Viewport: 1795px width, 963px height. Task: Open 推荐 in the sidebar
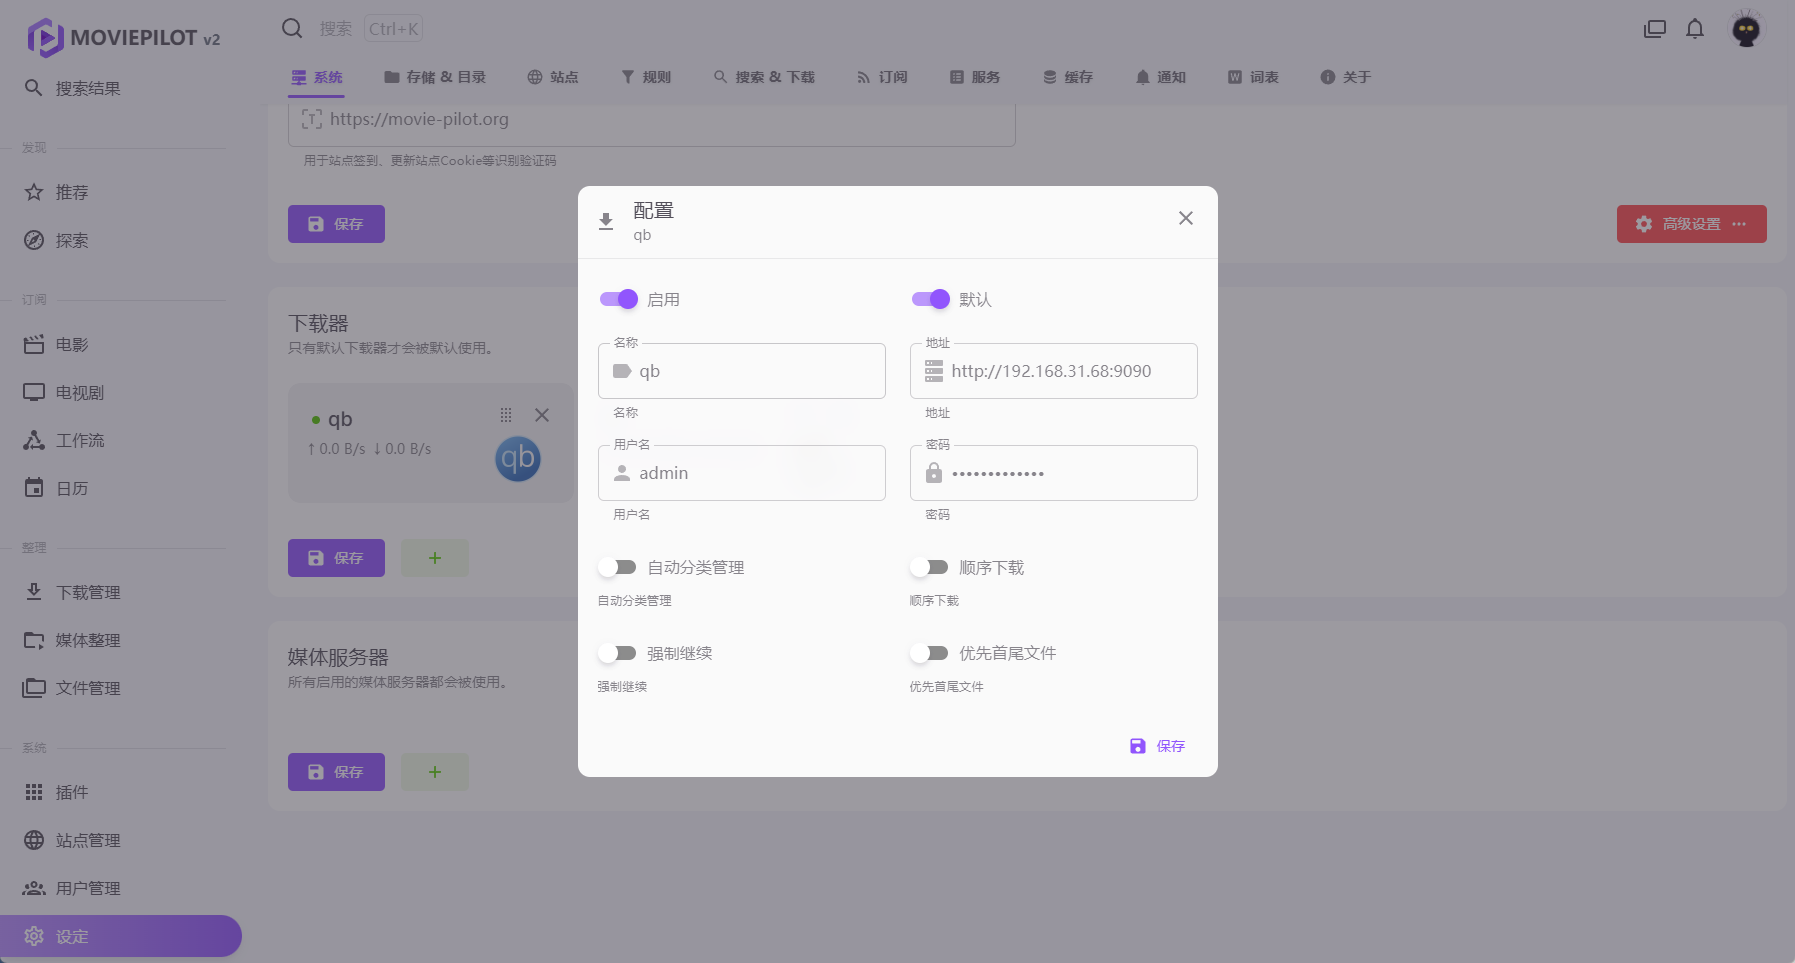pyautogui.click(x=120, y=192)
